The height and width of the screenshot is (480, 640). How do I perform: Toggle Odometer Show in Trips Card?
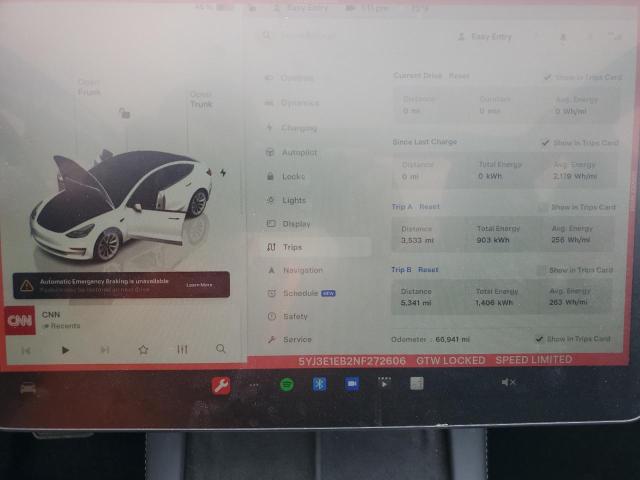(x=539, y=339)
